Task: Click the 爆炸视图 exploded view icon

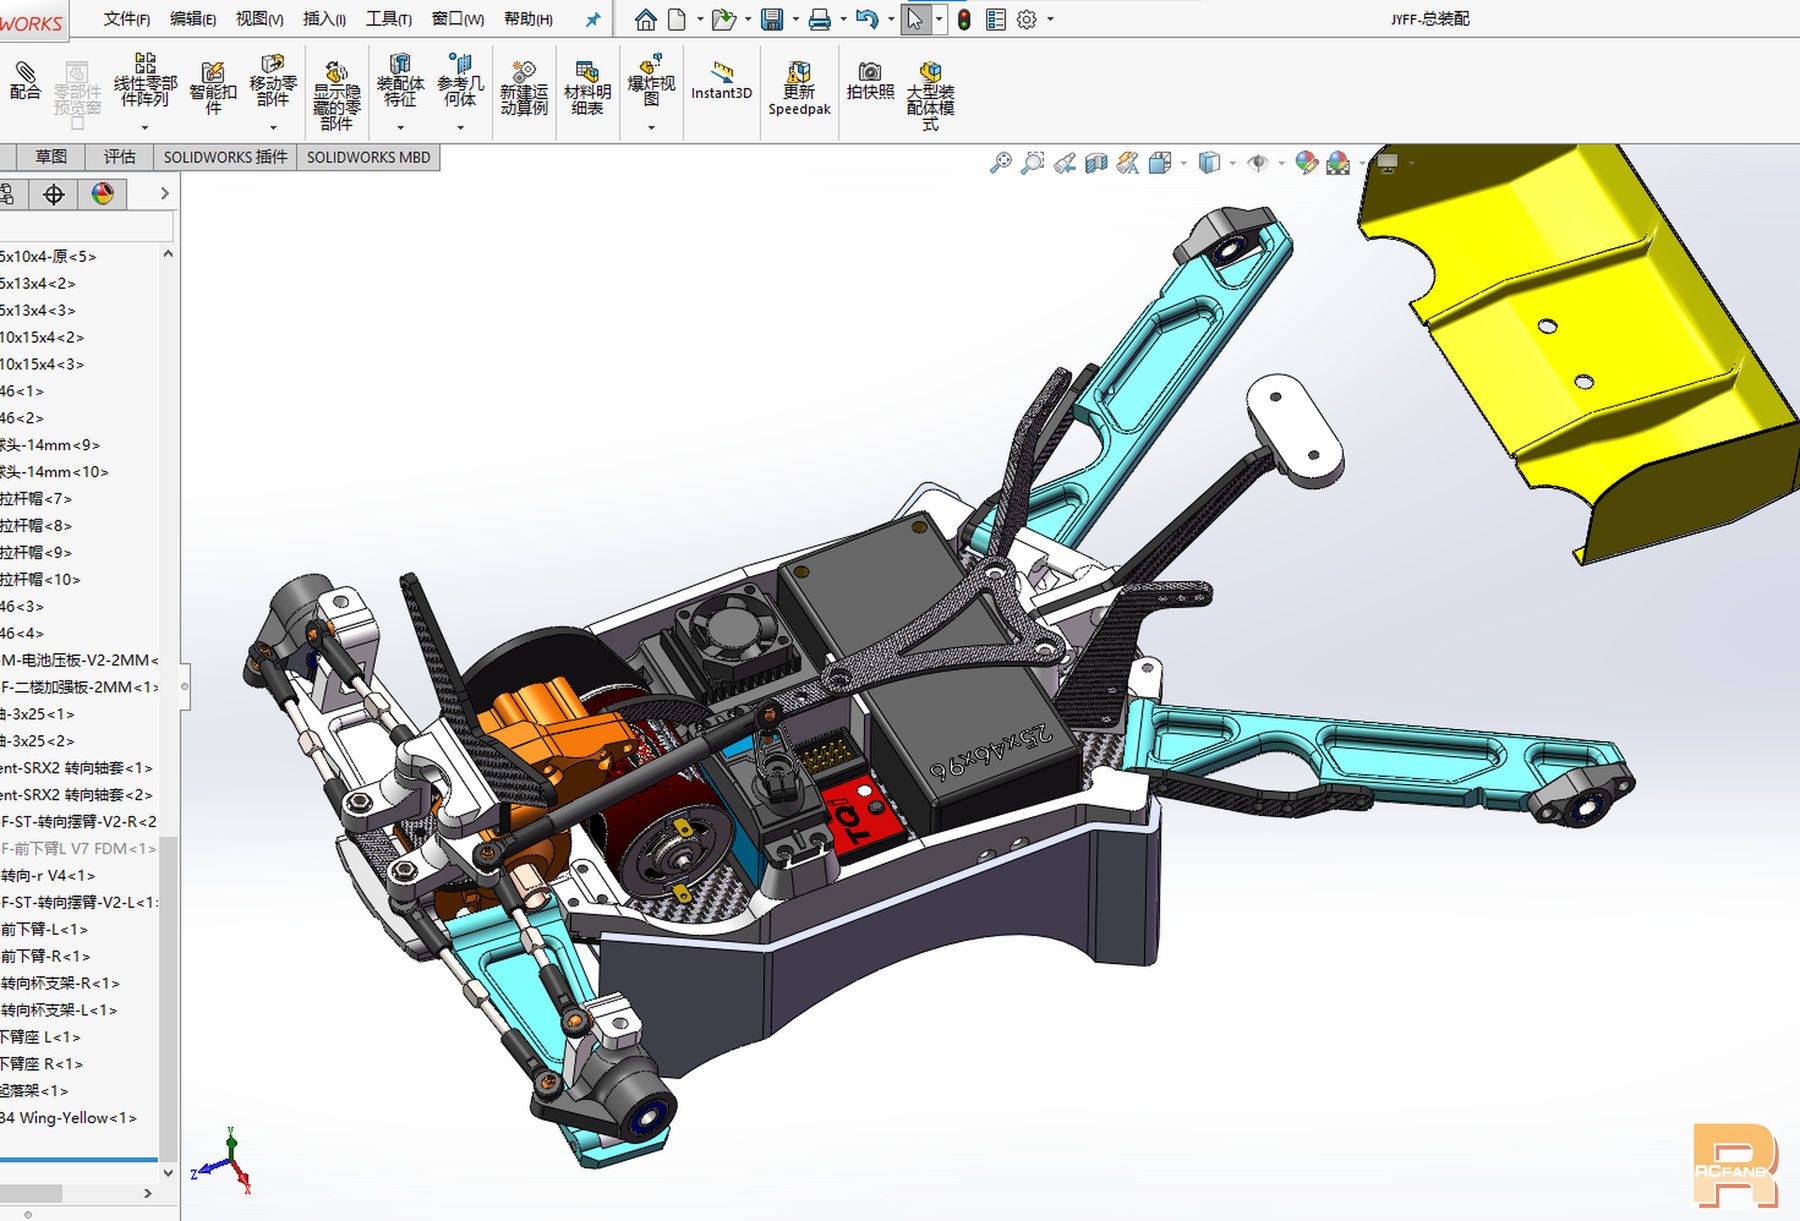Action: click(651, 81)
